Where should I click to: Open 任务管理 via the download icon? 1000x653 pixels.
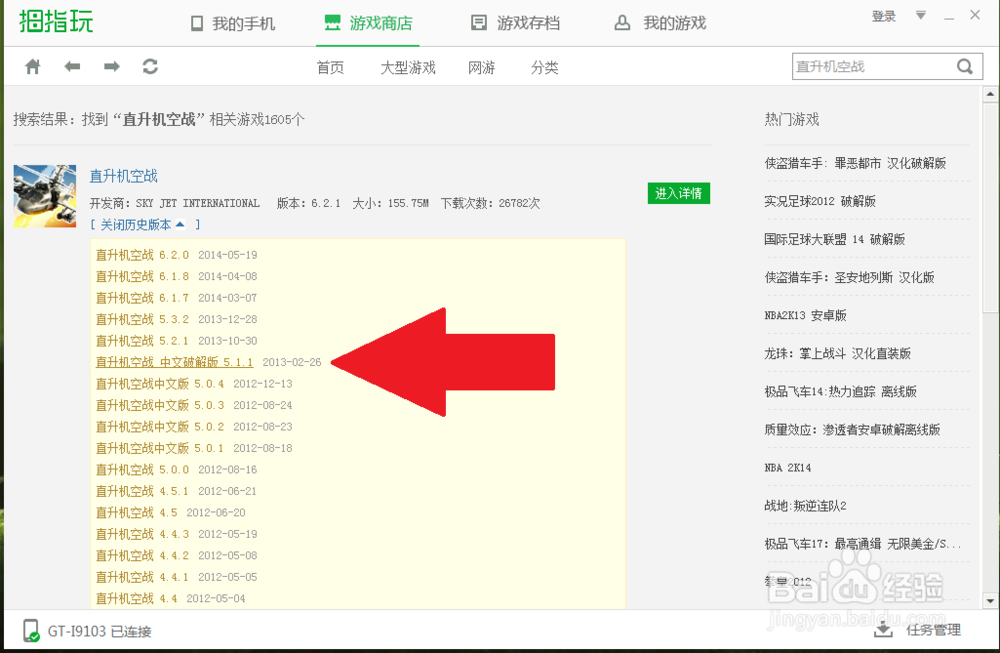click(x=884, y=629)
